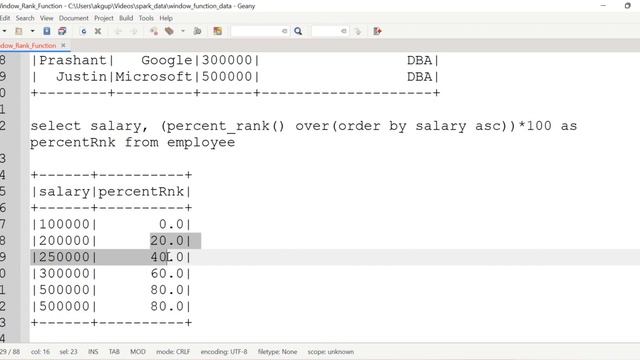
Task: Navigate forward using the right arrow icon
Action: point(133,31)
